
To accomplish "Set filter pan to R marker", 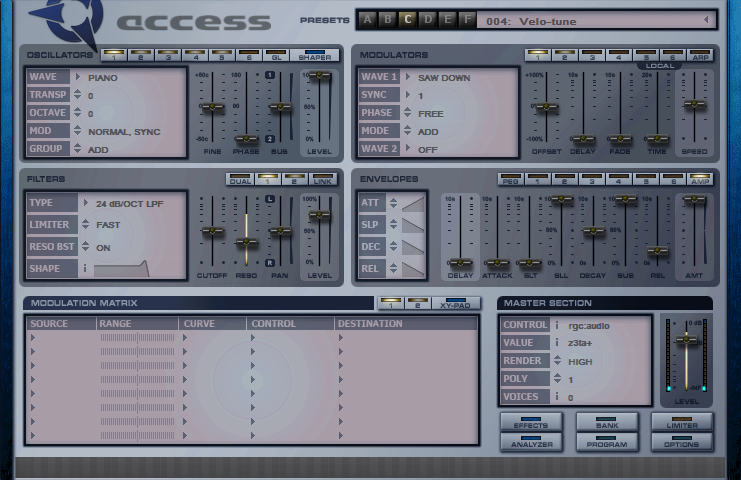I will [x=270, y=263].
